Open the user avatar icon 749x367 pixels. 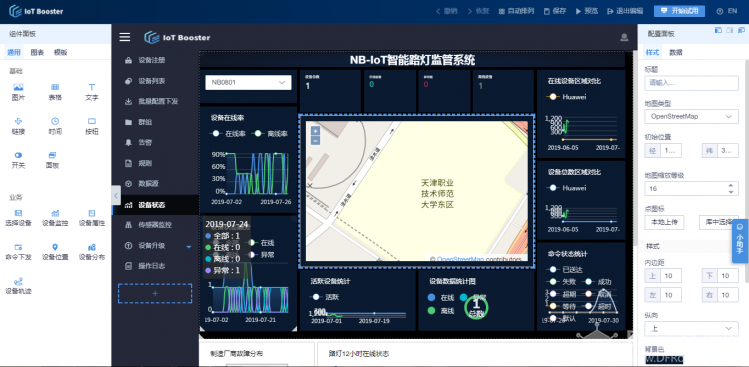point(623,37)
